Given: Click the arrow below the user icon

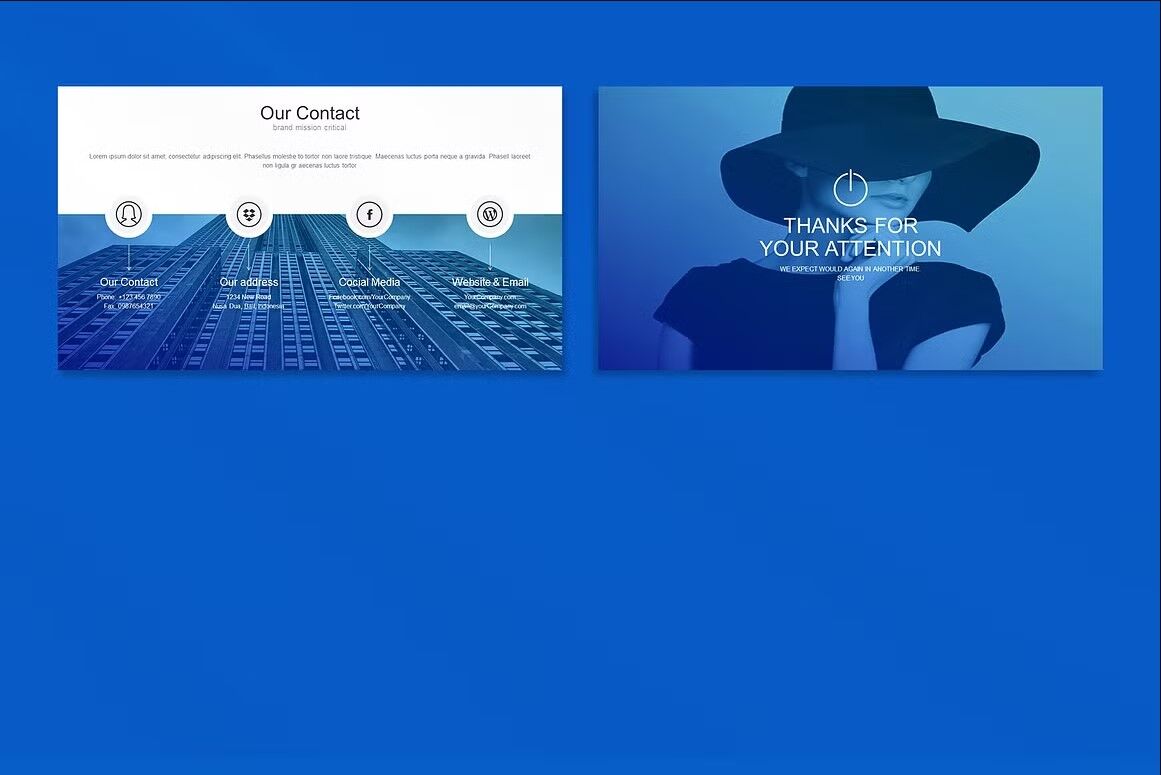Looking at the screenshot, I should 128,257.
